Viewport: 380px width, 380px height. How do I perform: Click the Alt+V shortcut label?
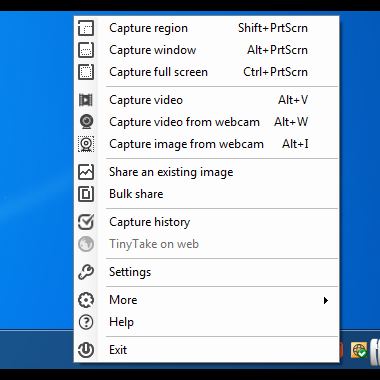pyautogui.click(x=293, y=100)
